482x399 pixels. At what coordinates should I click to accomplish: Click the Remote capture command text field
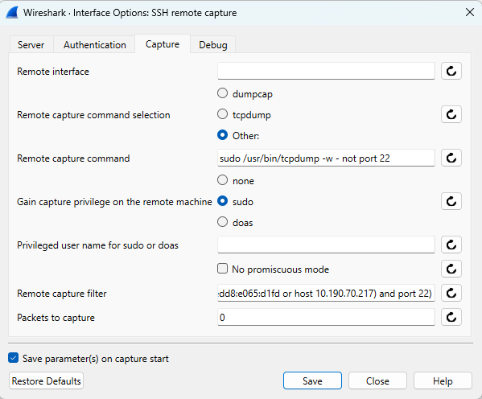pyautogui.click(x=326, y=158)
